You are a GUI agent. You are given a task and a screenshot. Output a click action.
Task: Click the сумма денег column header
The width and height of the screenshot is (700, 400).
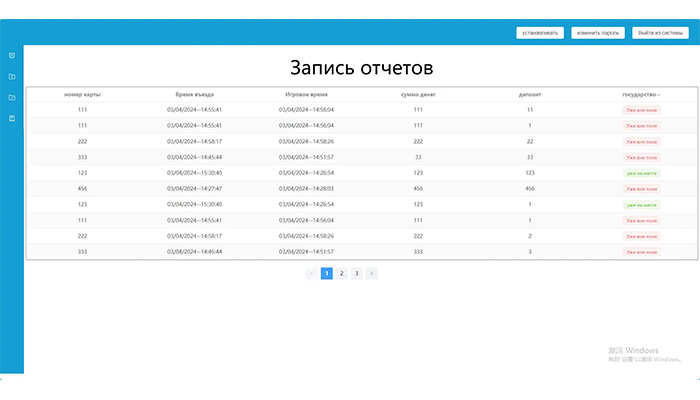(x=418, y=94)
